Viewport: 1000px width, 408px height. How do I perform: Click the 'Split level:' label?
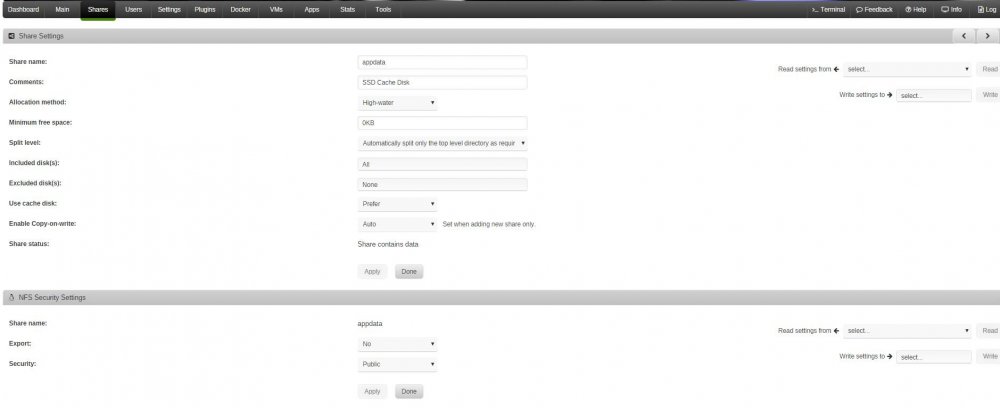[x=25, y=143]
